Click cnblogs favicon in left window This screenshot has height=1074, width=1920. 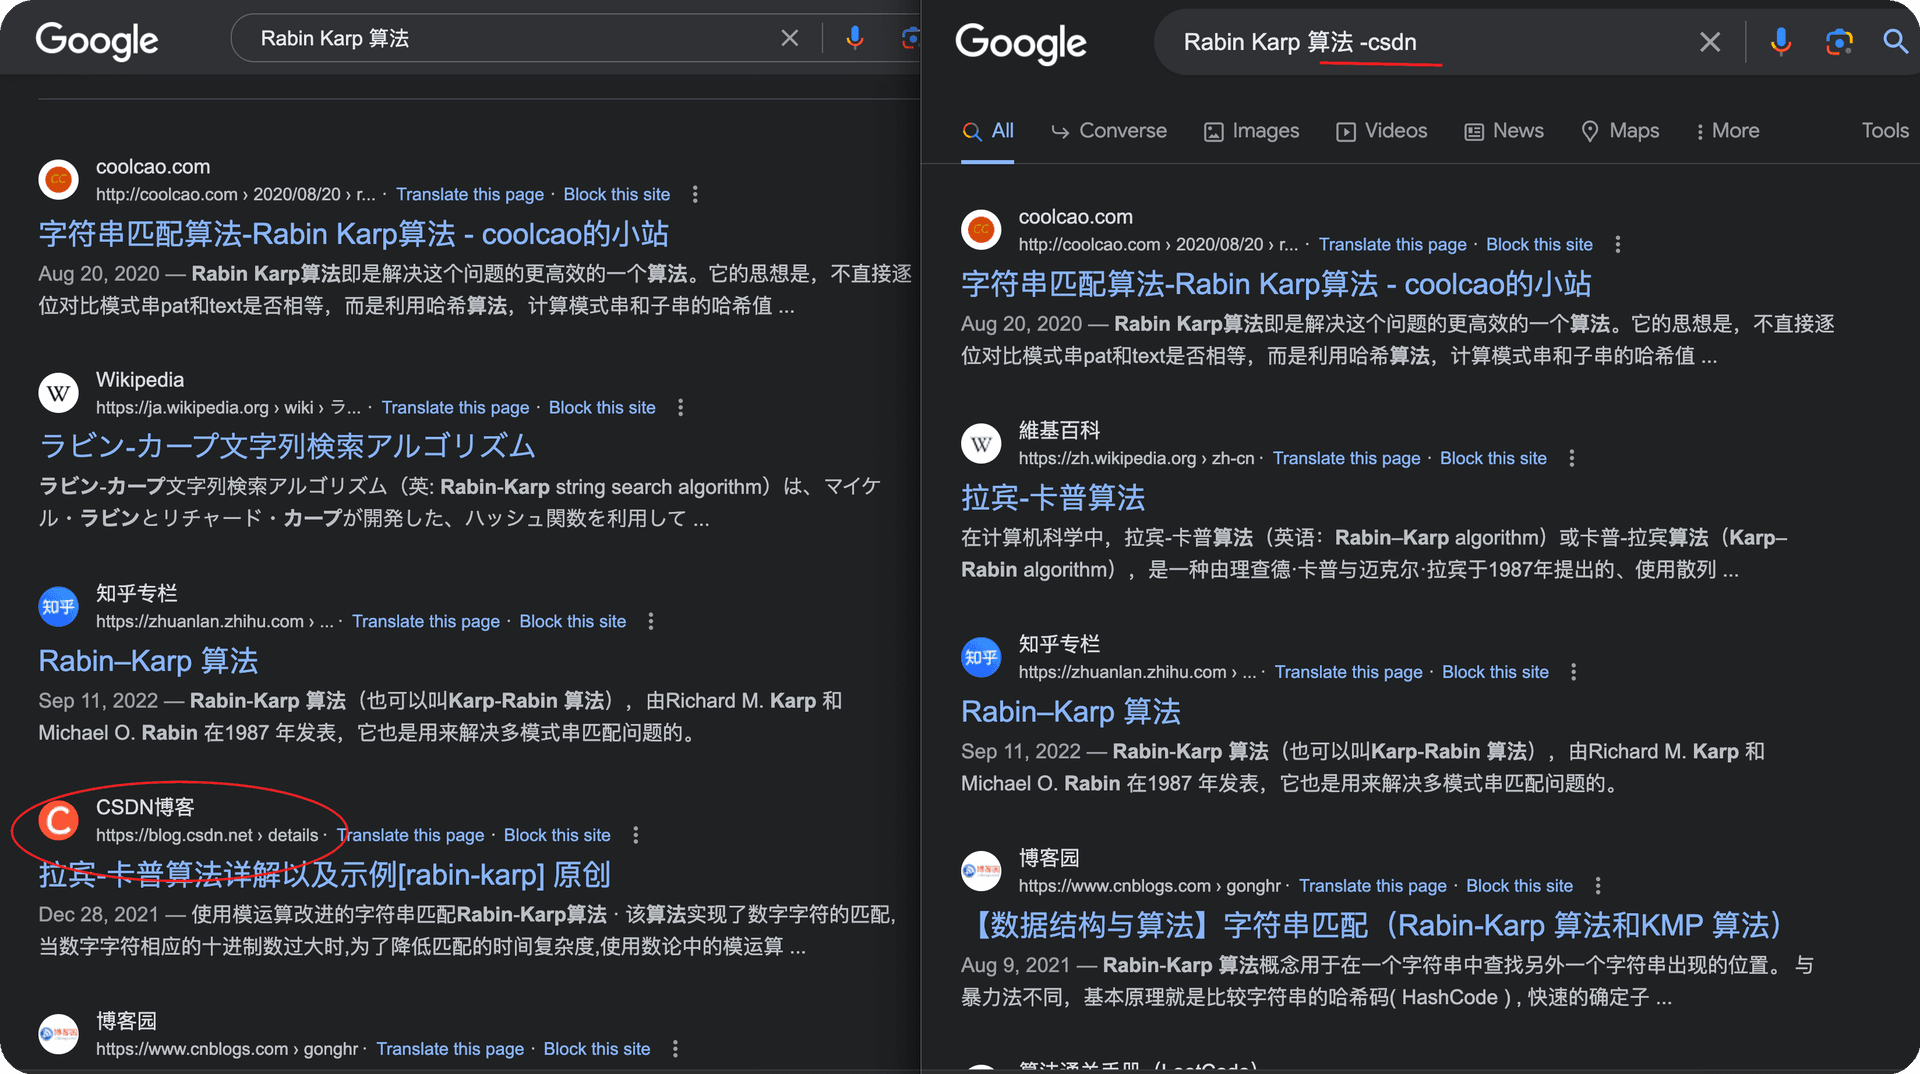58,1035
